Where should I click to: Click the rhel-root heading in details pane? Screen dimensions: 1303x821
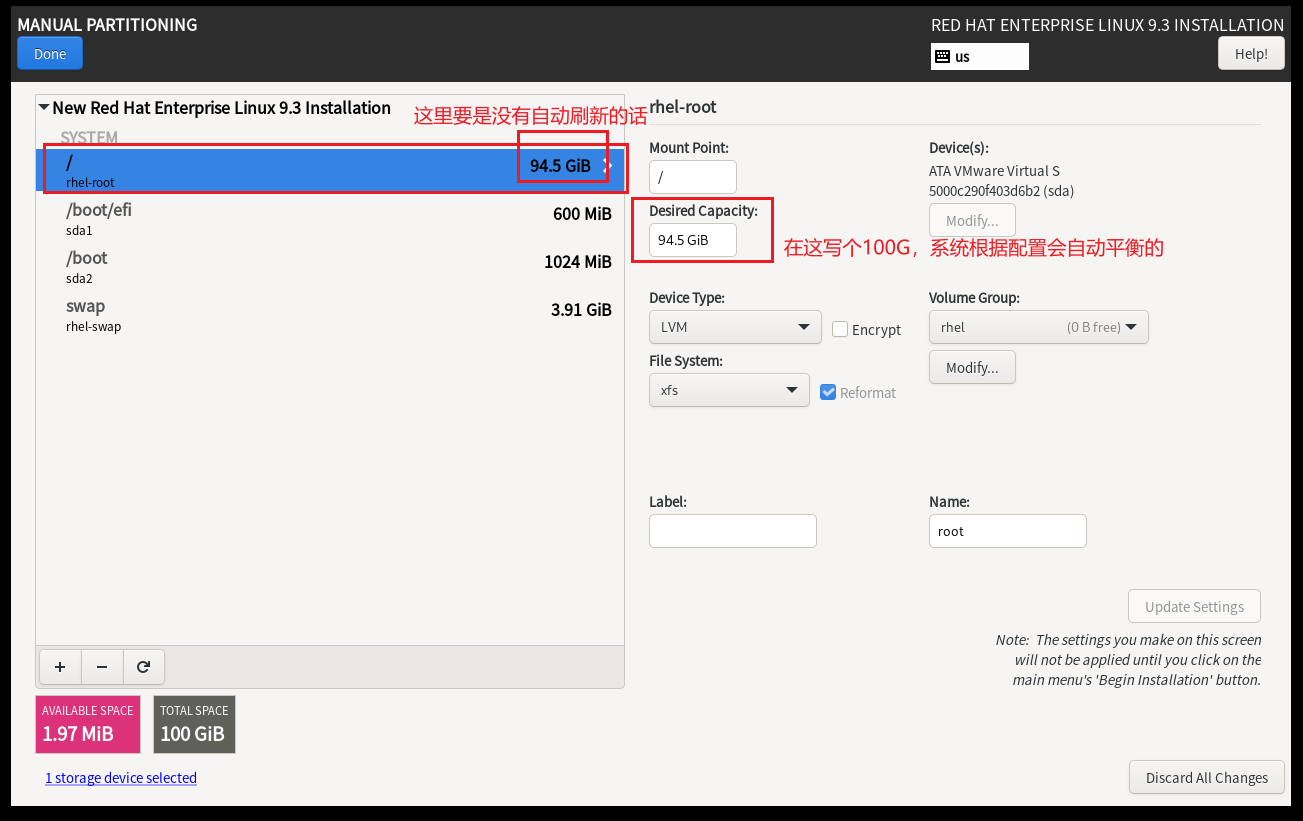(683, 107)
